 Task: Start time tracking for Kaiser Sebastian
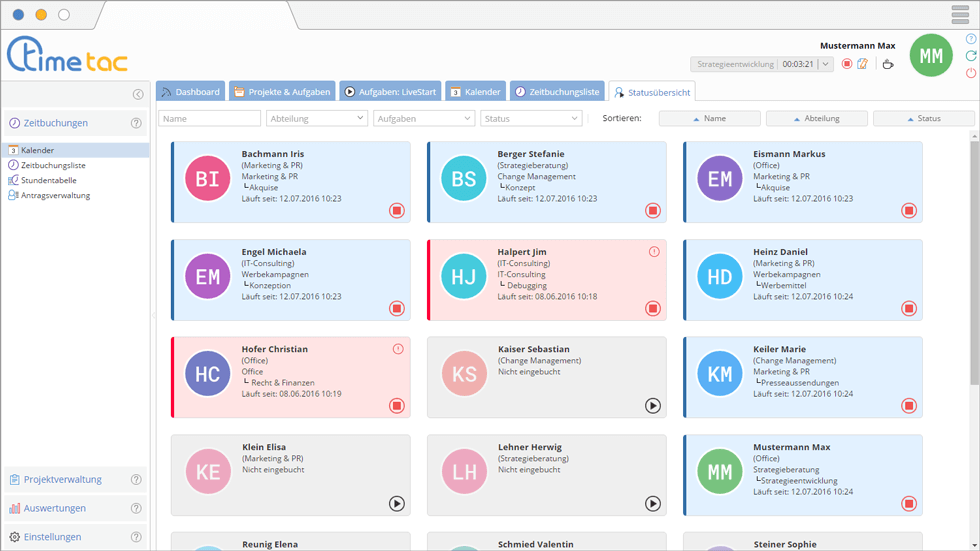click(653, 406)
